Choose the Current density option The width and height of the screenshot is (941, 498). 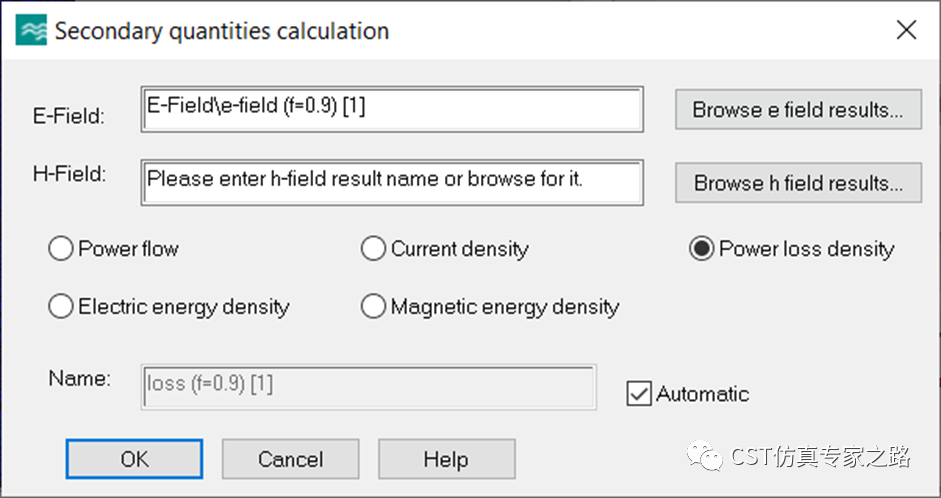click(373, 249)
